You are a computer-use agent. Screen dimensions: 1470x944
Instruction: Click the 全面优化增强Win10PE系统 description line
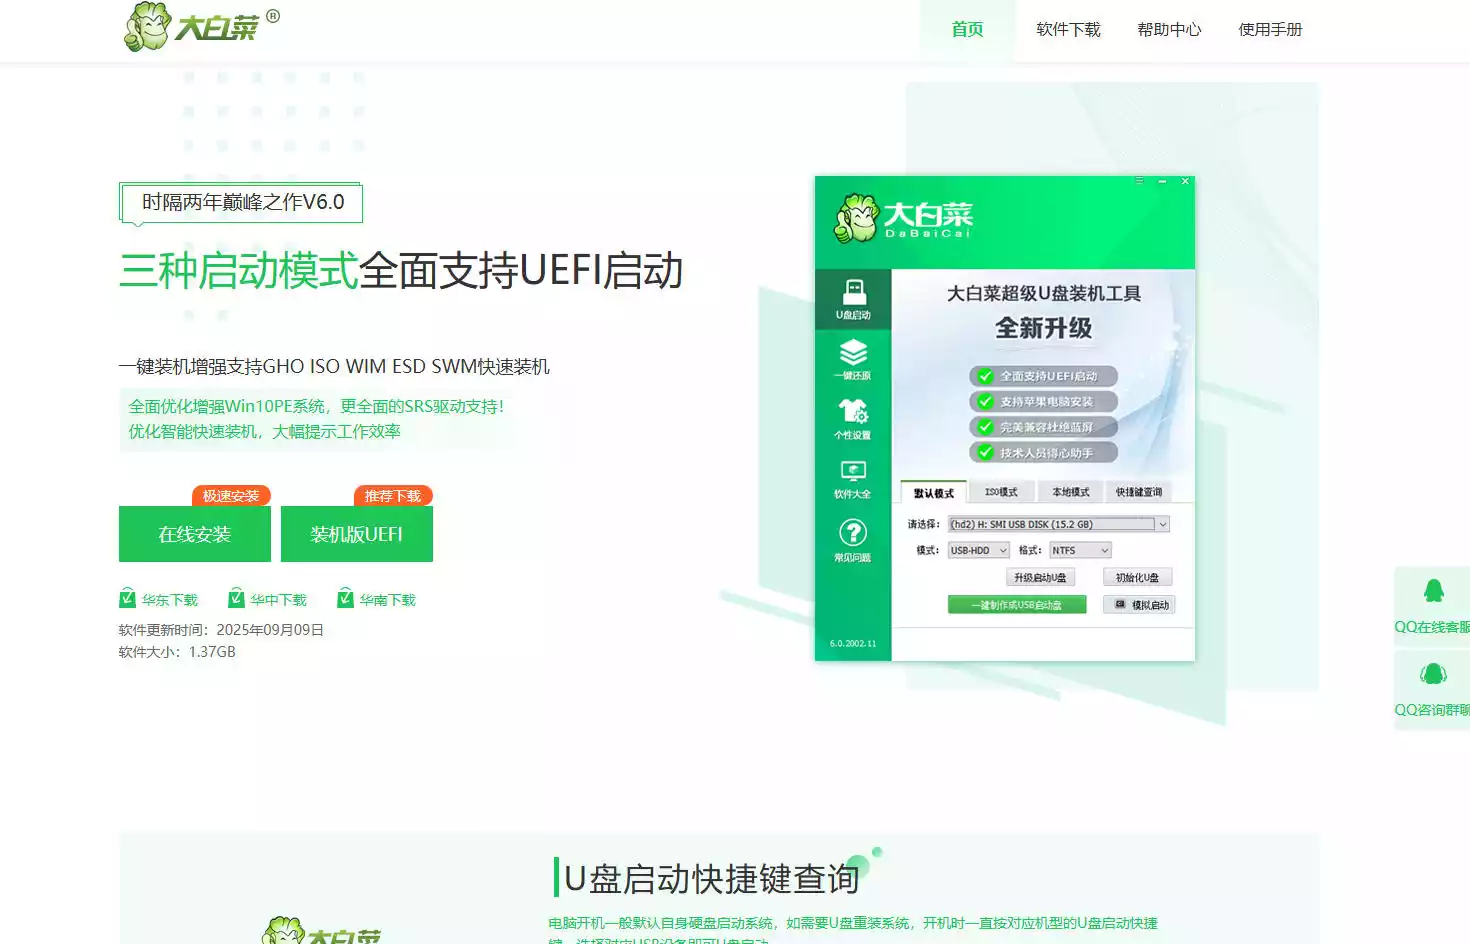316,406
